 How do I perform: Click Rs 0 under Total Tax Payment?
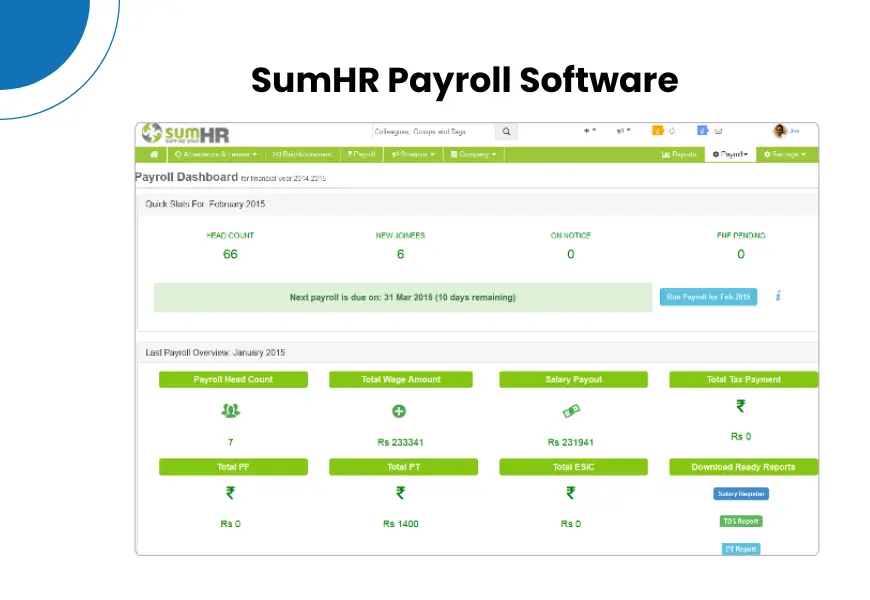tap(741, 437)
